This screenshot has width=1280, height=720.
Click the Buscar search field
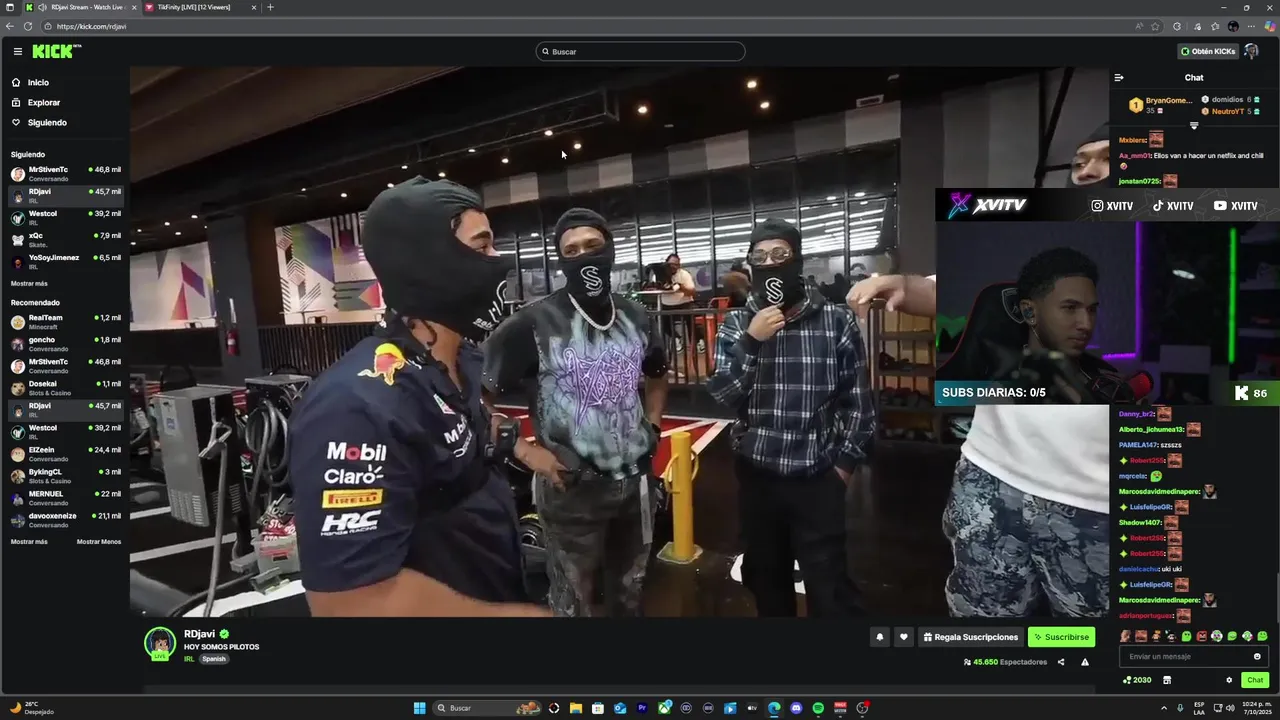pos(640,51)
